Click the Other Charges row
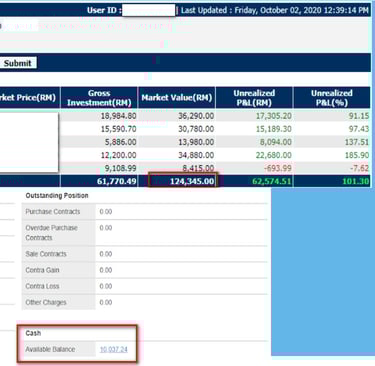The width and height of the screenshot is (375, 366). (145, 302)
